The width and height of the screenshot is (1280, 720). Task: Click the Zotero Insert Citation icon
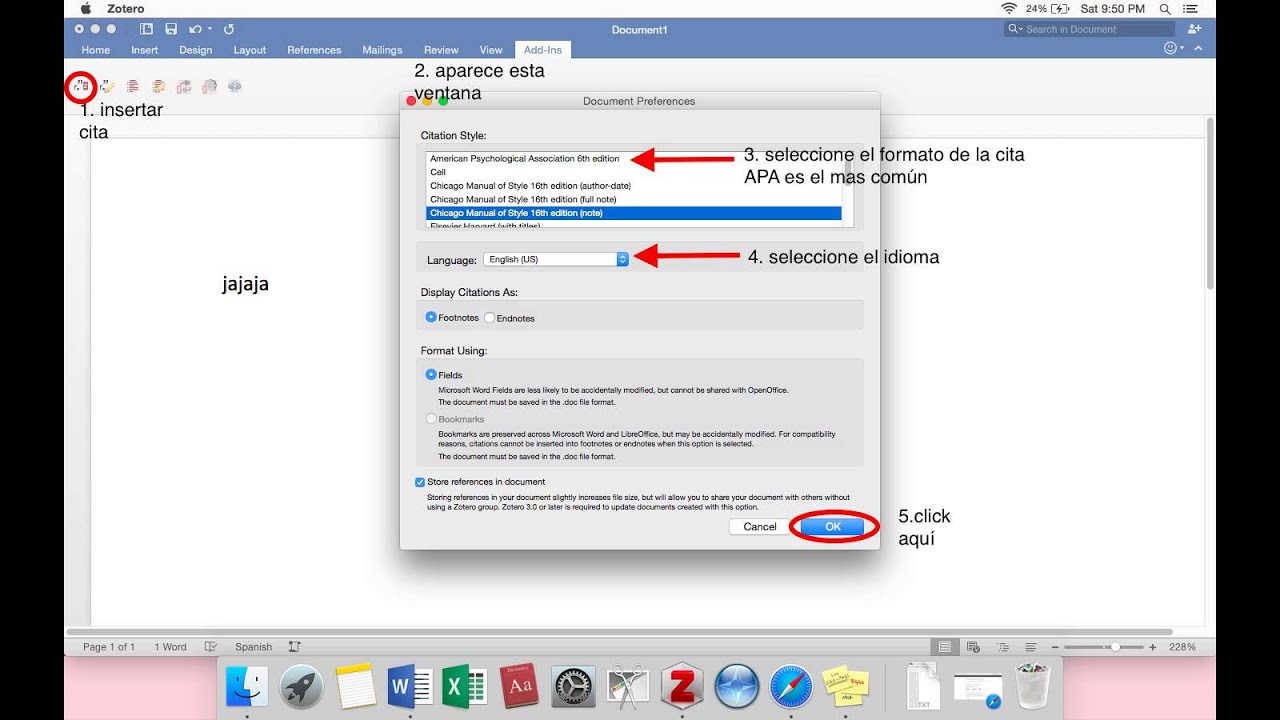tap(81, 87)
